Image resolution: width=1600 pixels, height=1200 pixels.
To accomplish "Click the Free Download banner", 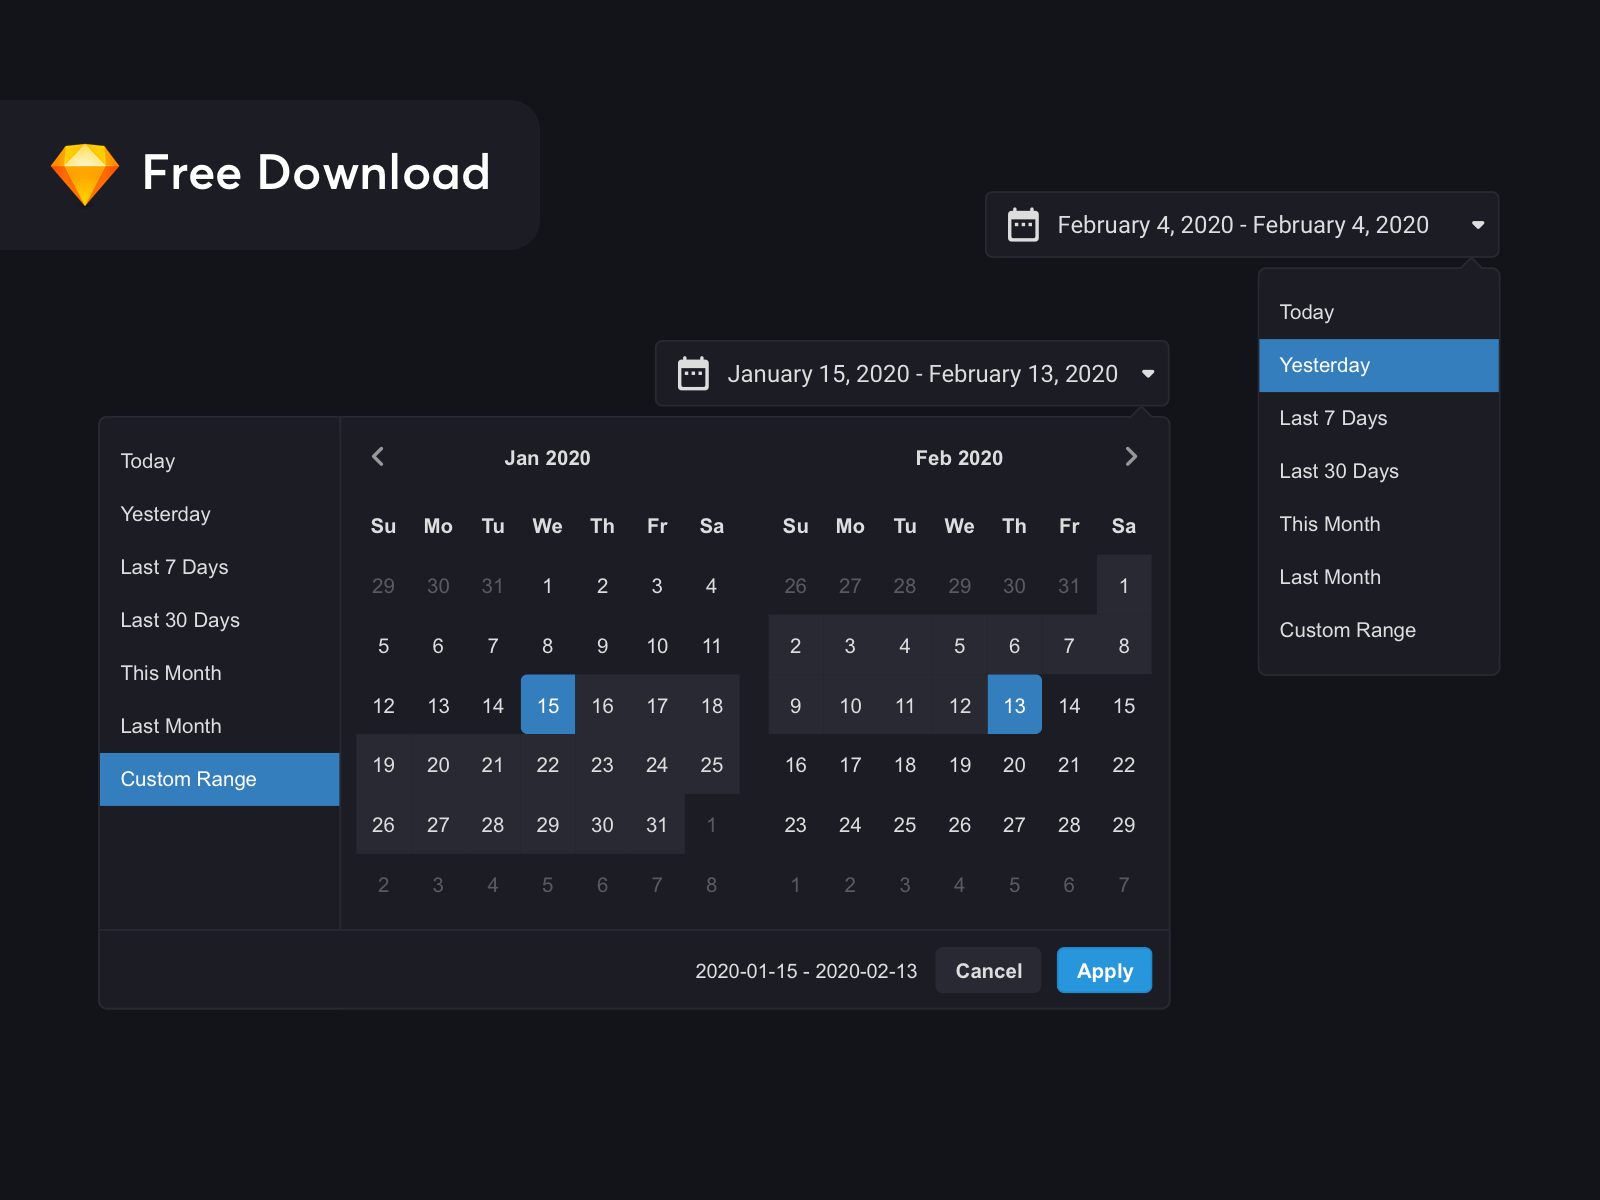I will tap(270, 173).
